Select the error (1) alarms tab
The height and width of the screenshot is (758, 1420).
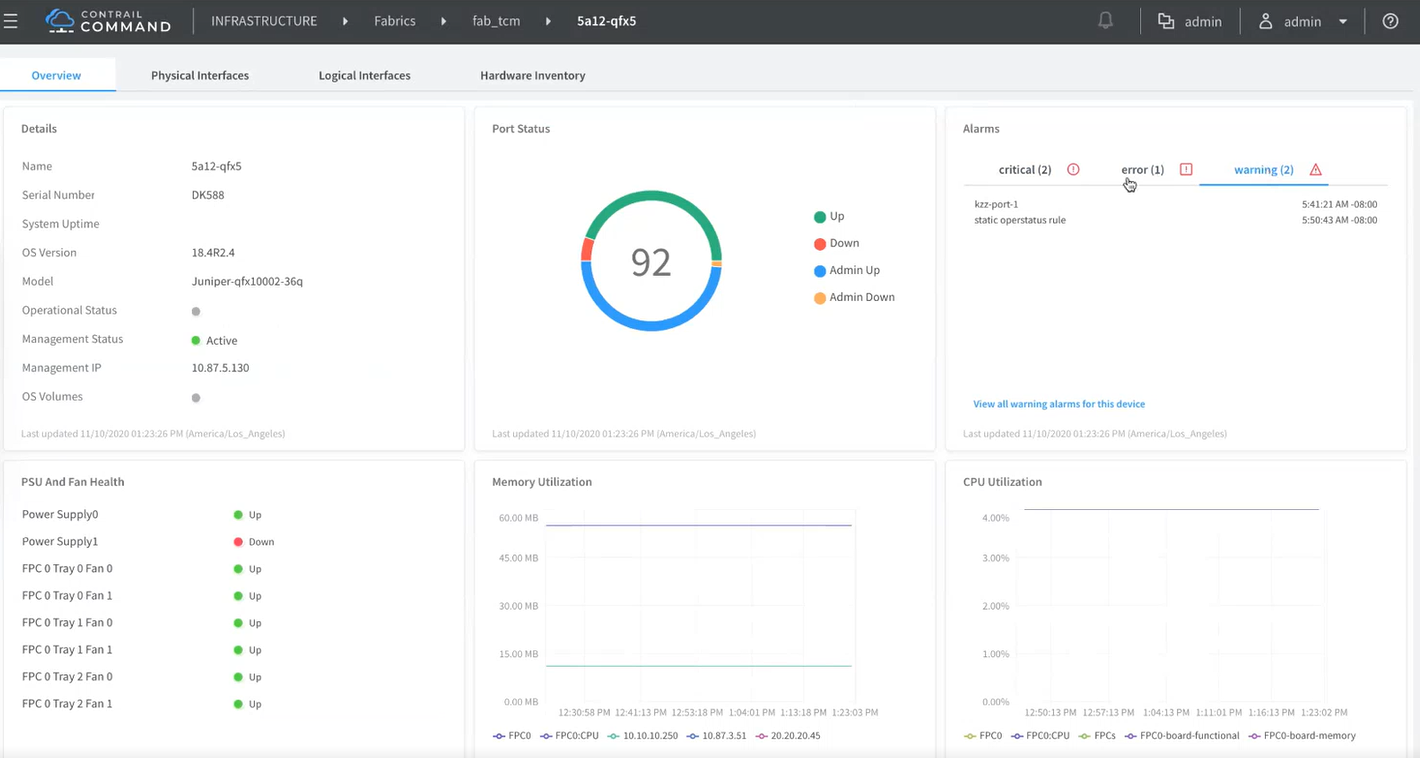click(x=1157, y=169)
